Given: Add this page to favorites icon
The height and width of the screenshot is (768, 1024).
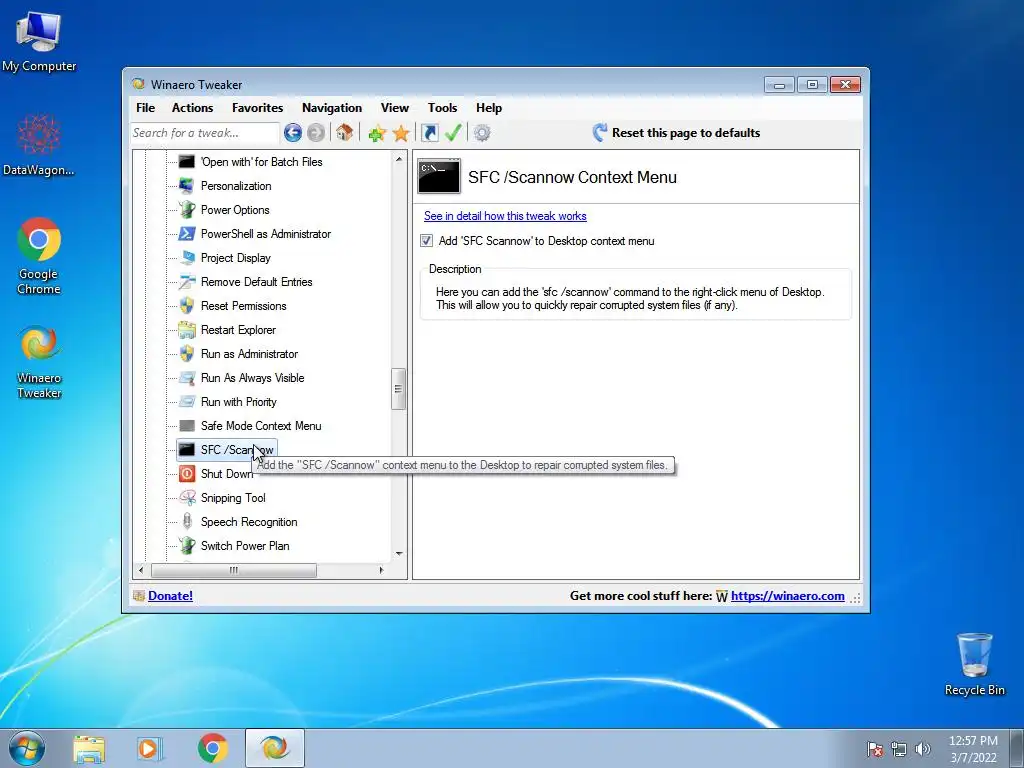Looking at the screenshot, I should pyautogui.click(x=377, y=133).
